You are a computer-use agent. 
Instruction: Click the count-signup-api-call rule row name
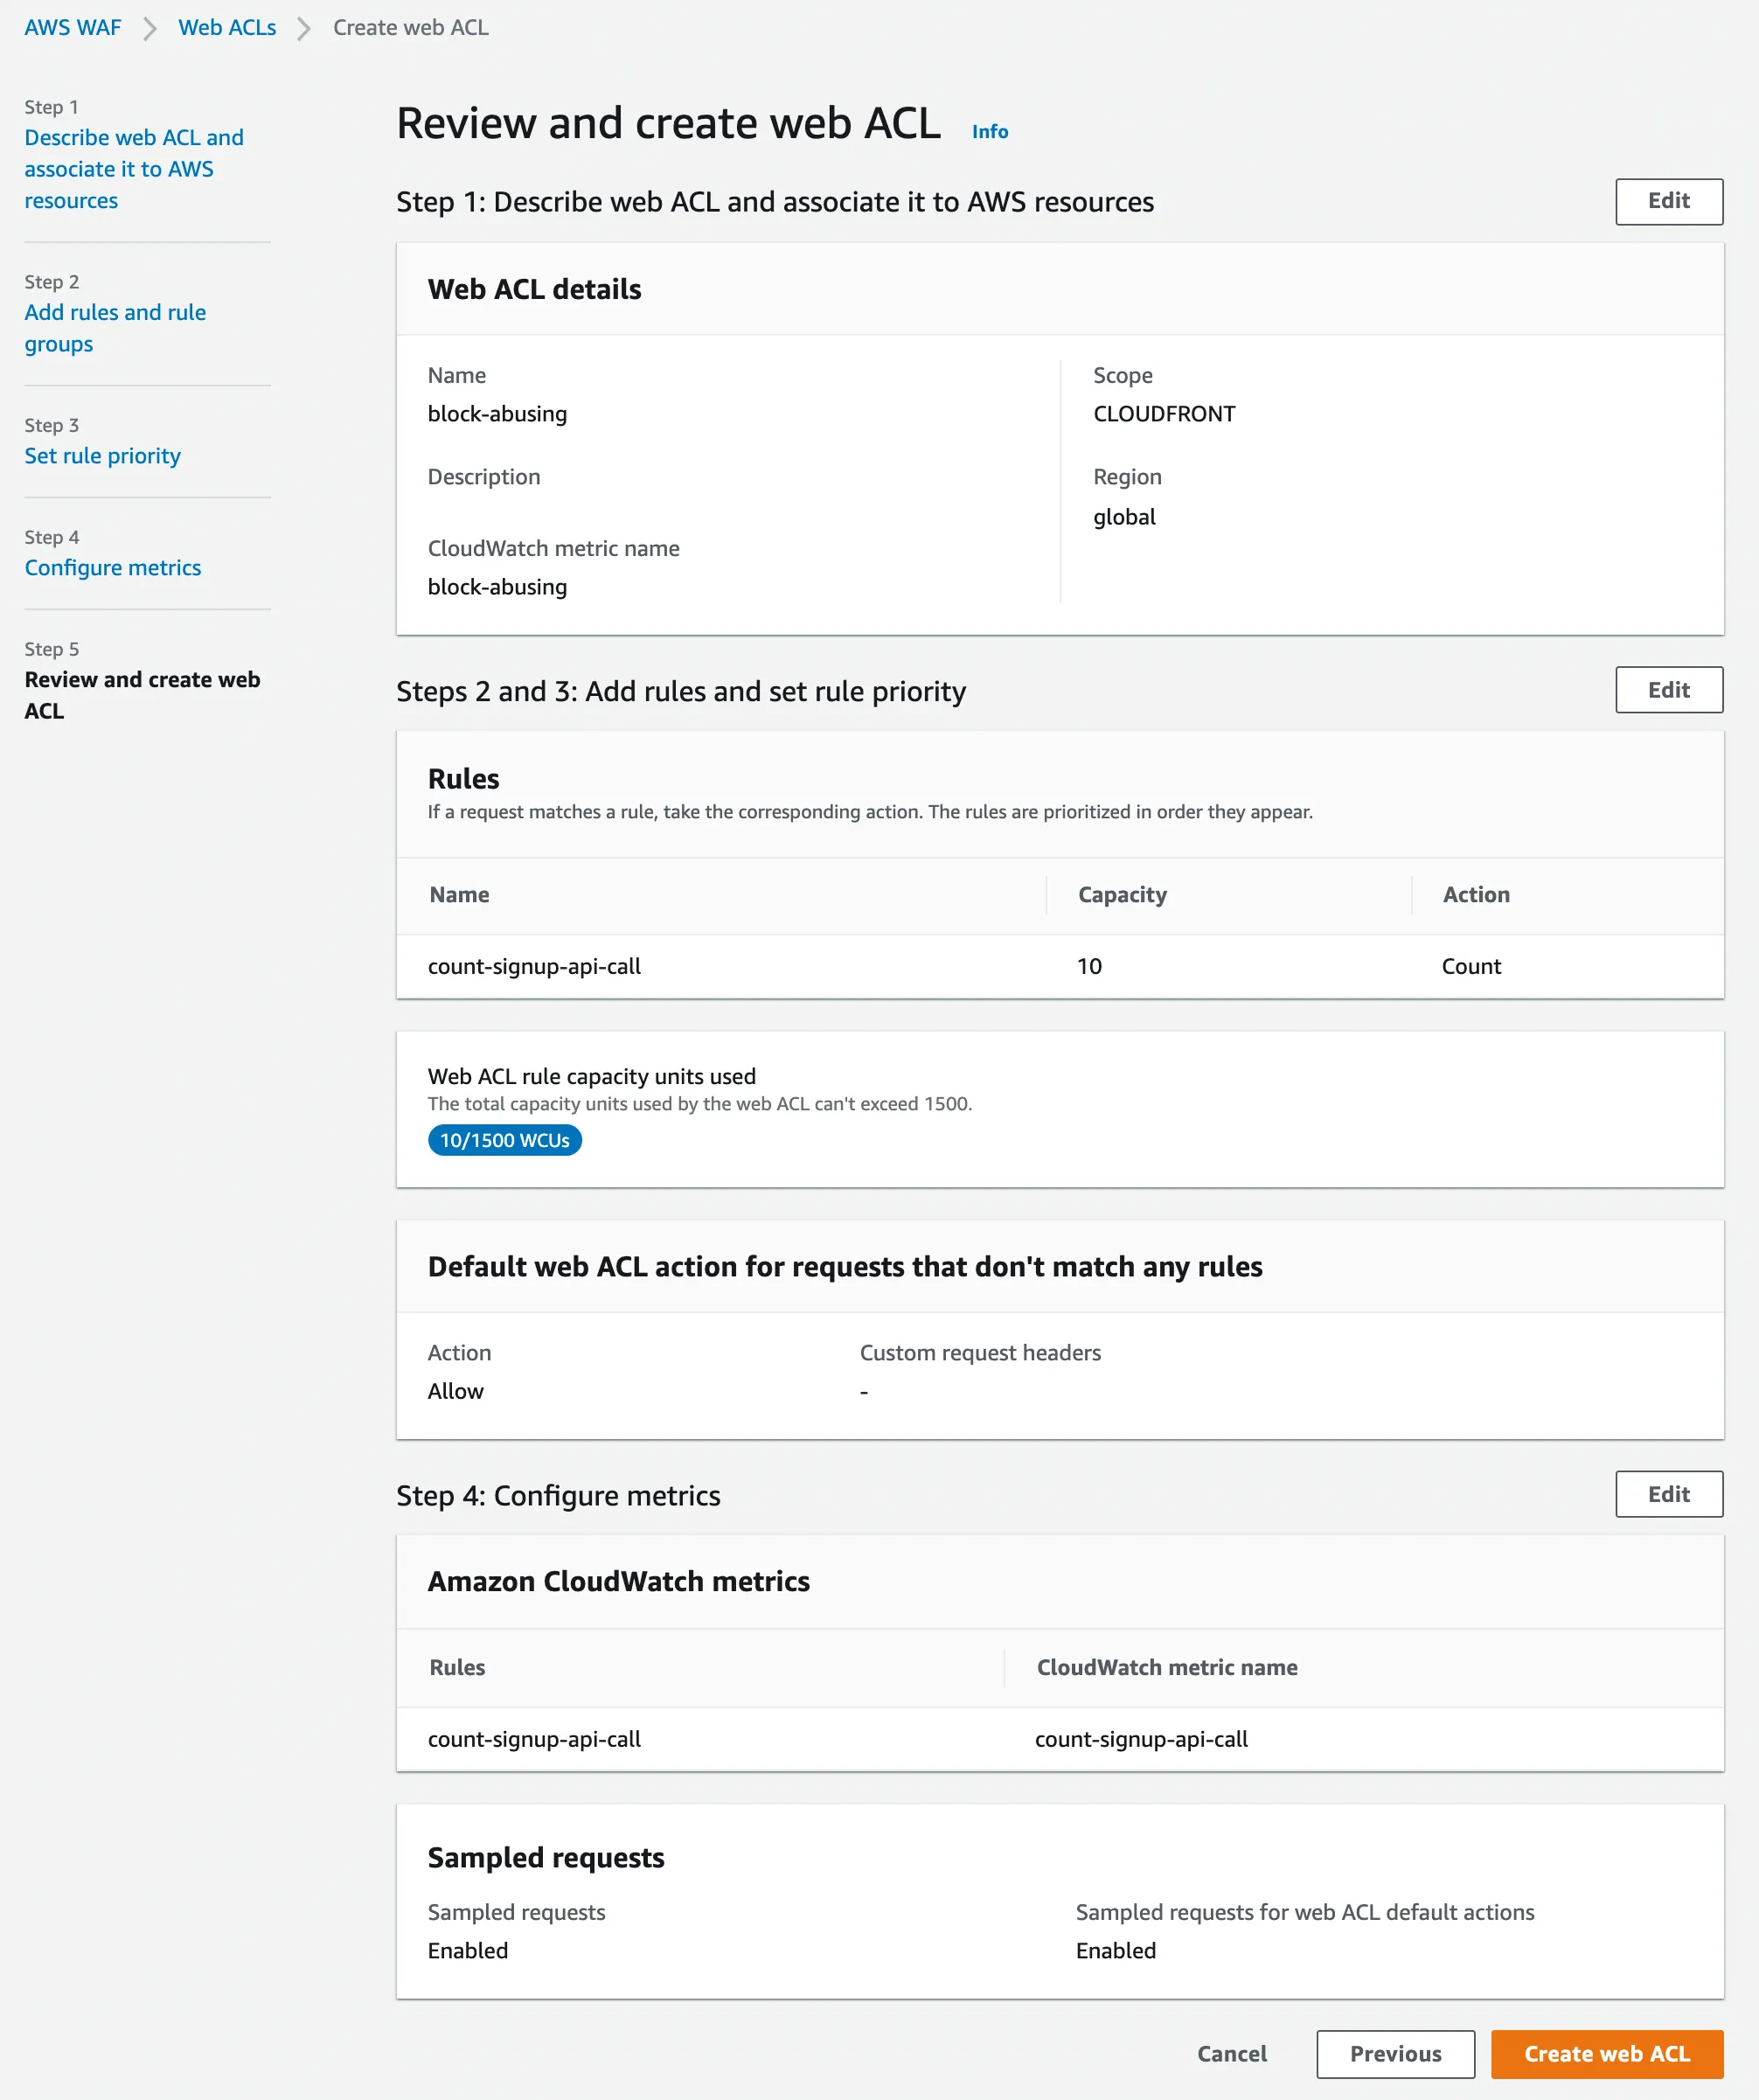click(534, 966)
